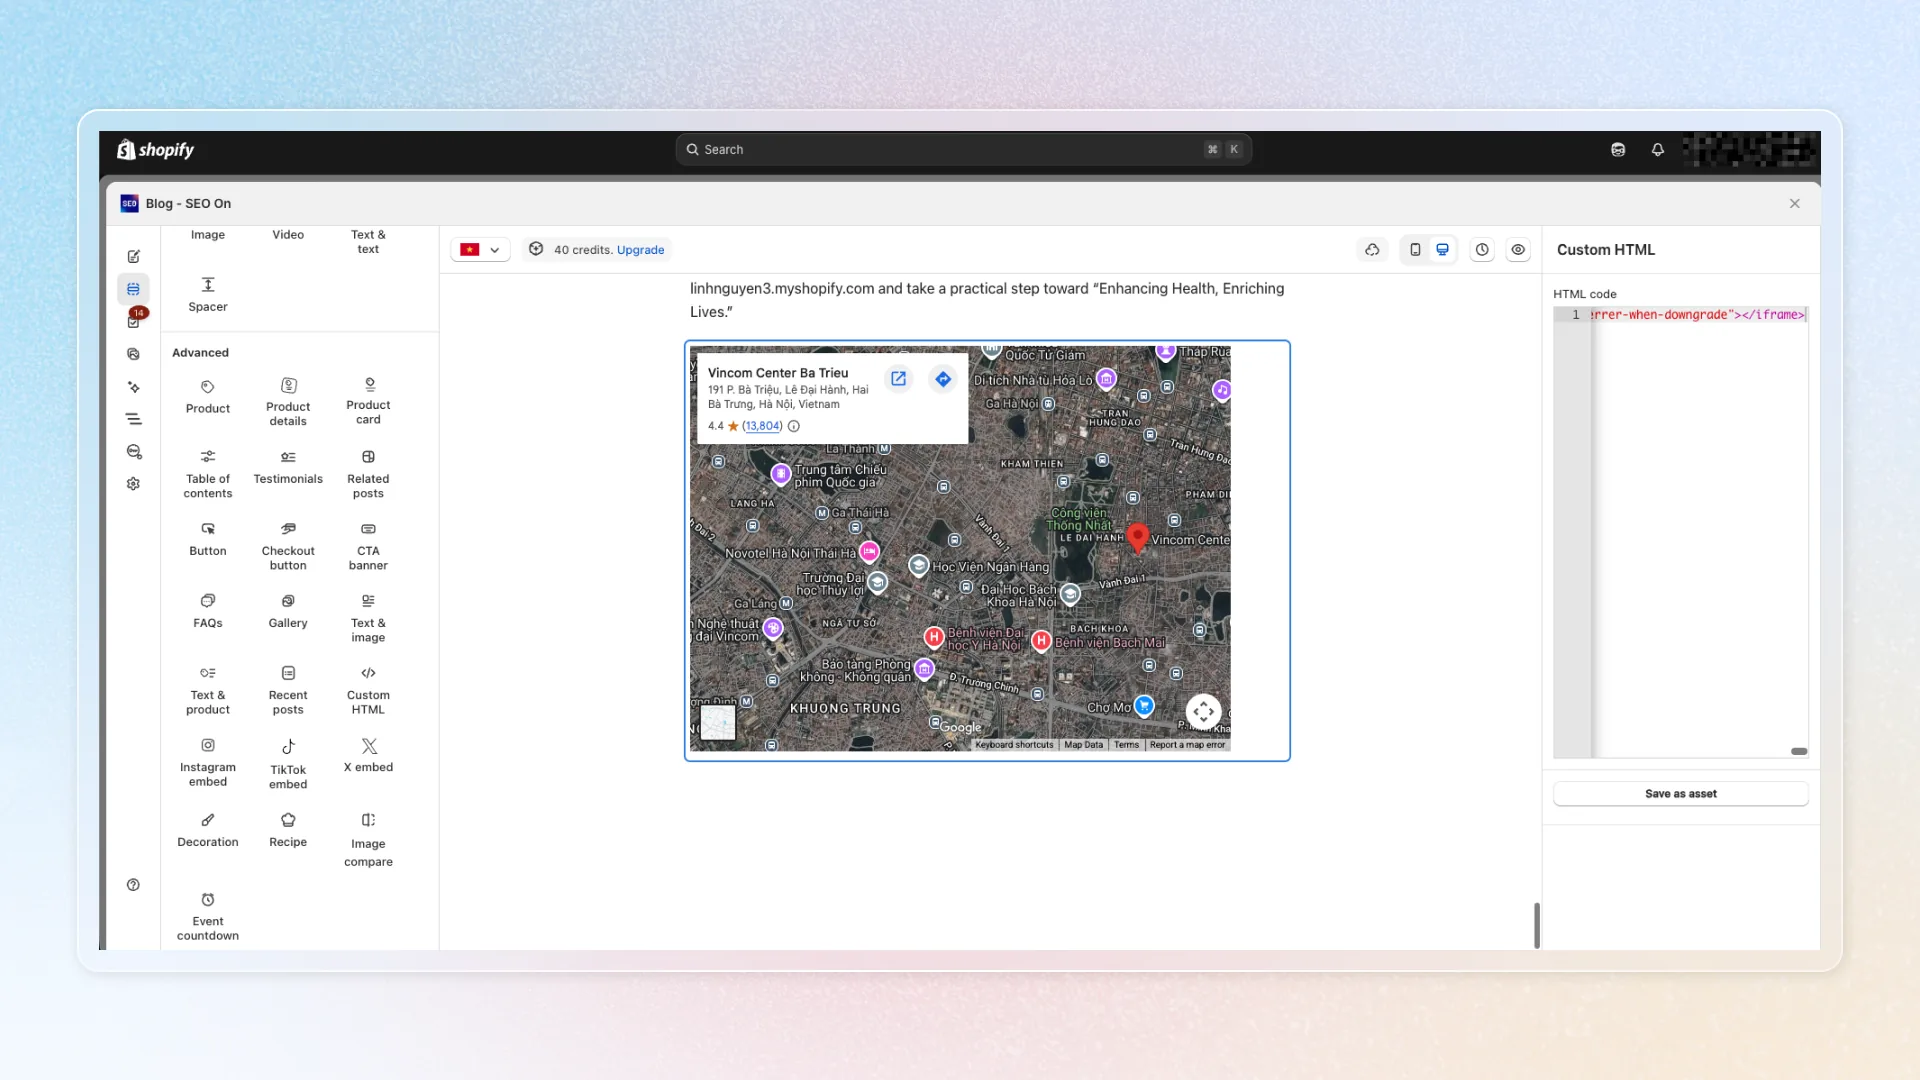Click the Upgrade link
The height and width of the screenshot is (1080, 1920).
click(640, 250)
